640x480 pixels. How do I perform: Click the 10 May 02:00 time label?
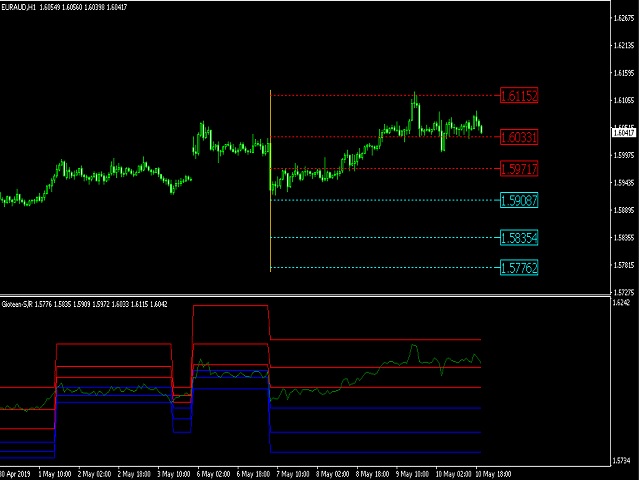click(x=452, y=474)
